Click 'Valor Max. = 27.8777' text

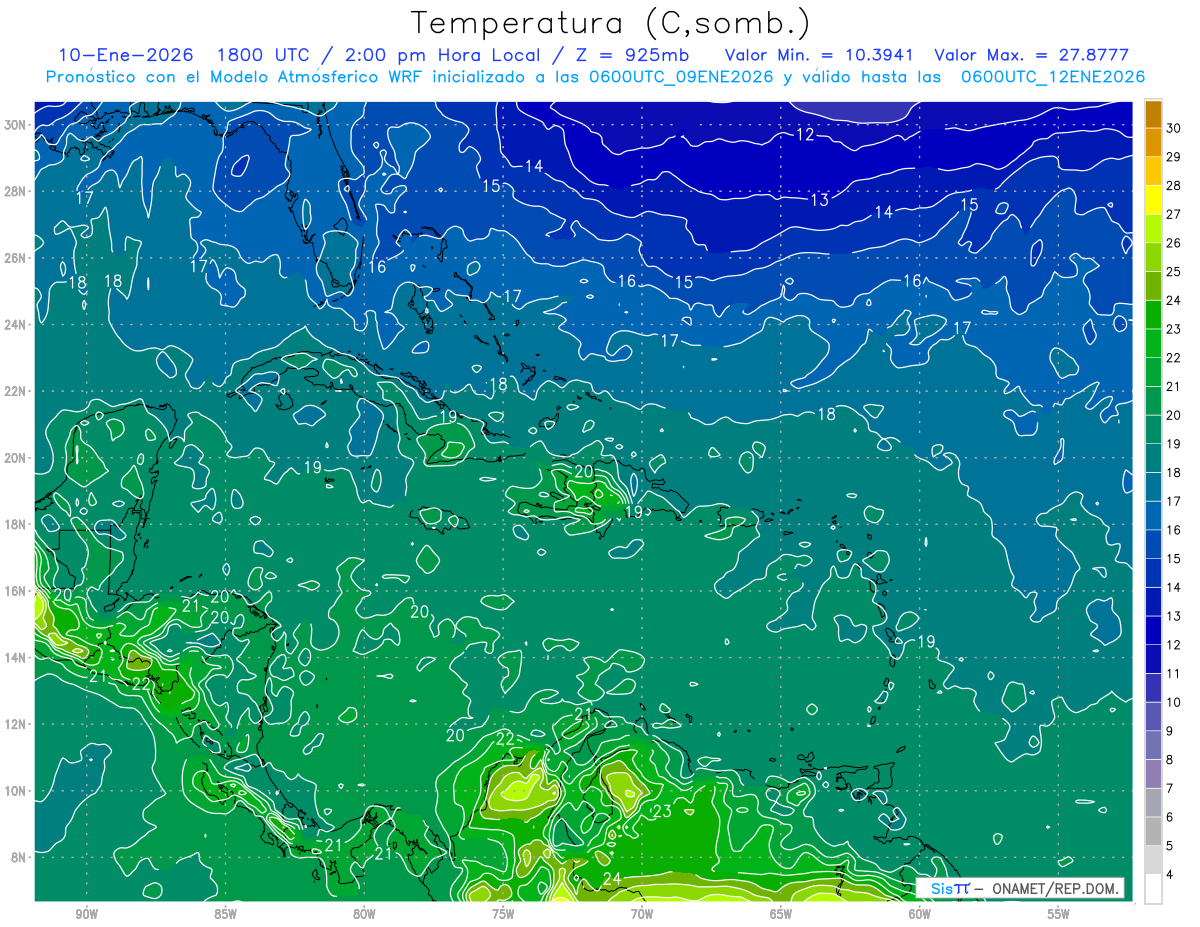point(1031,55)
